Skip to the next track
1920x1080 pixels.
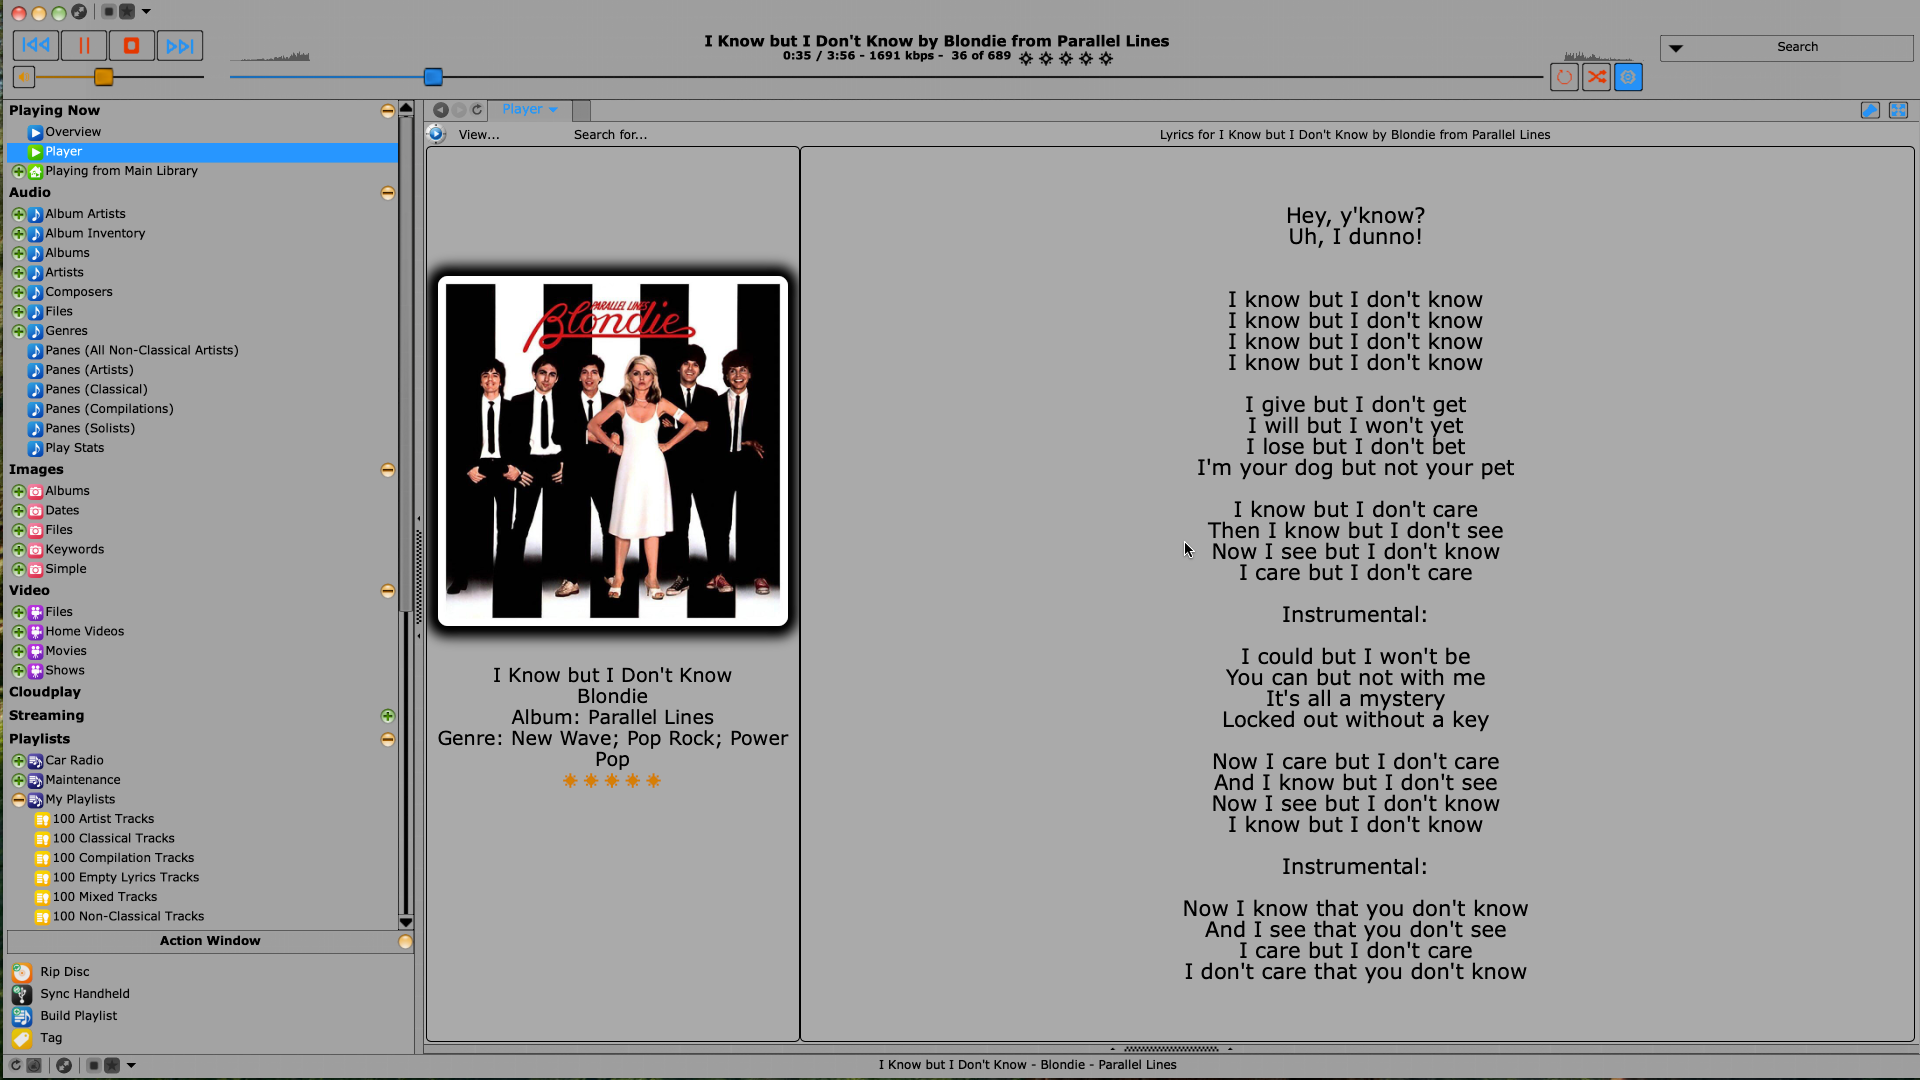click(180, 45)
